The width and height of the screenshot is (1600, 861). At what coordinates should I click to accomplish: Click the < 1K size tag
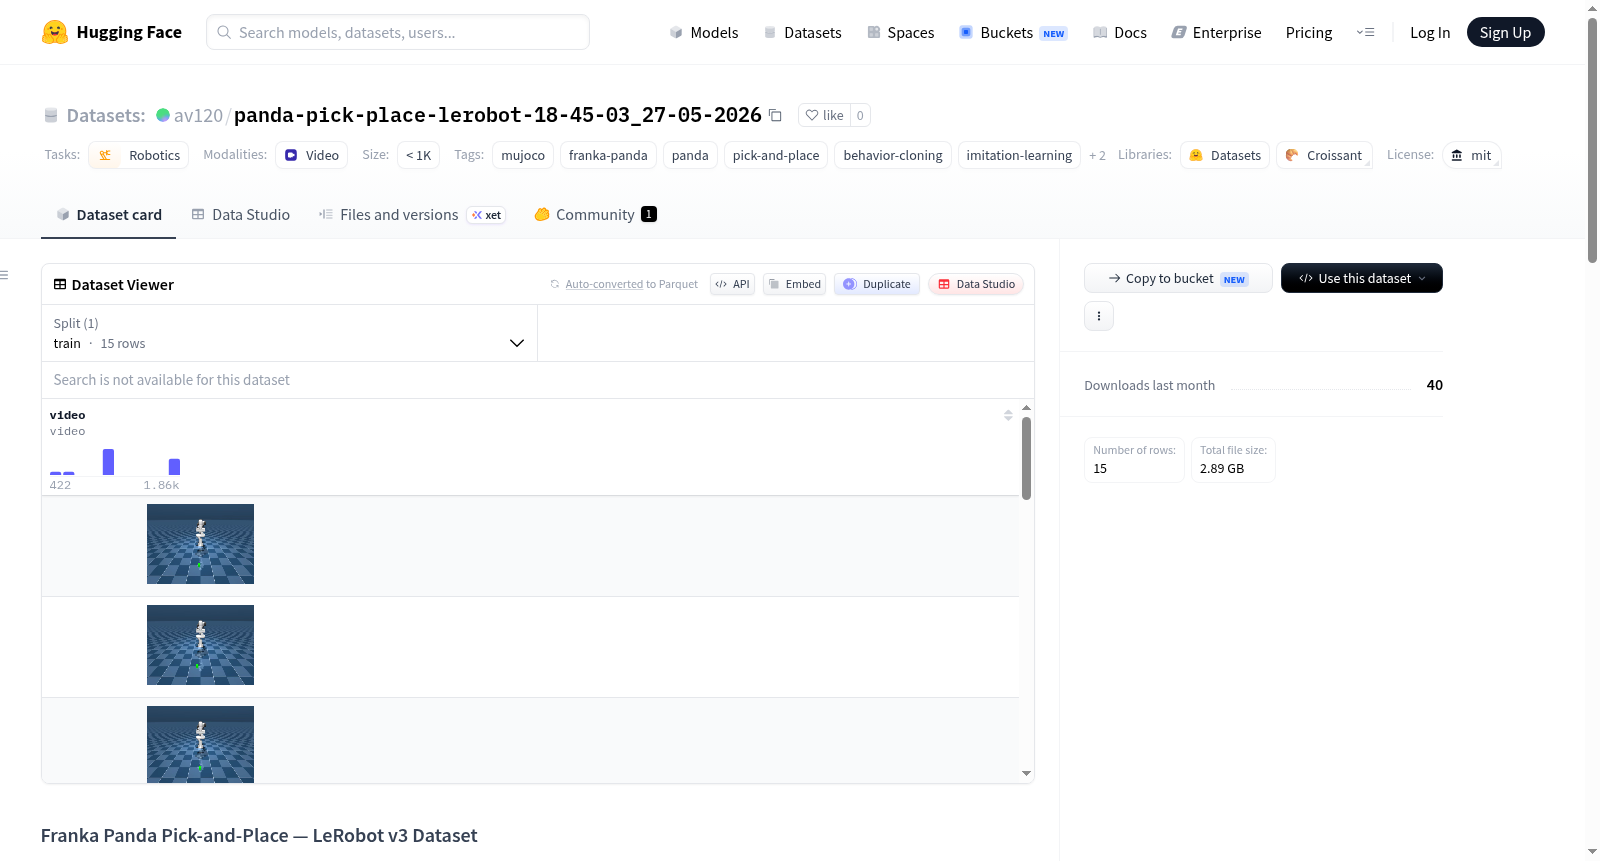418,155
